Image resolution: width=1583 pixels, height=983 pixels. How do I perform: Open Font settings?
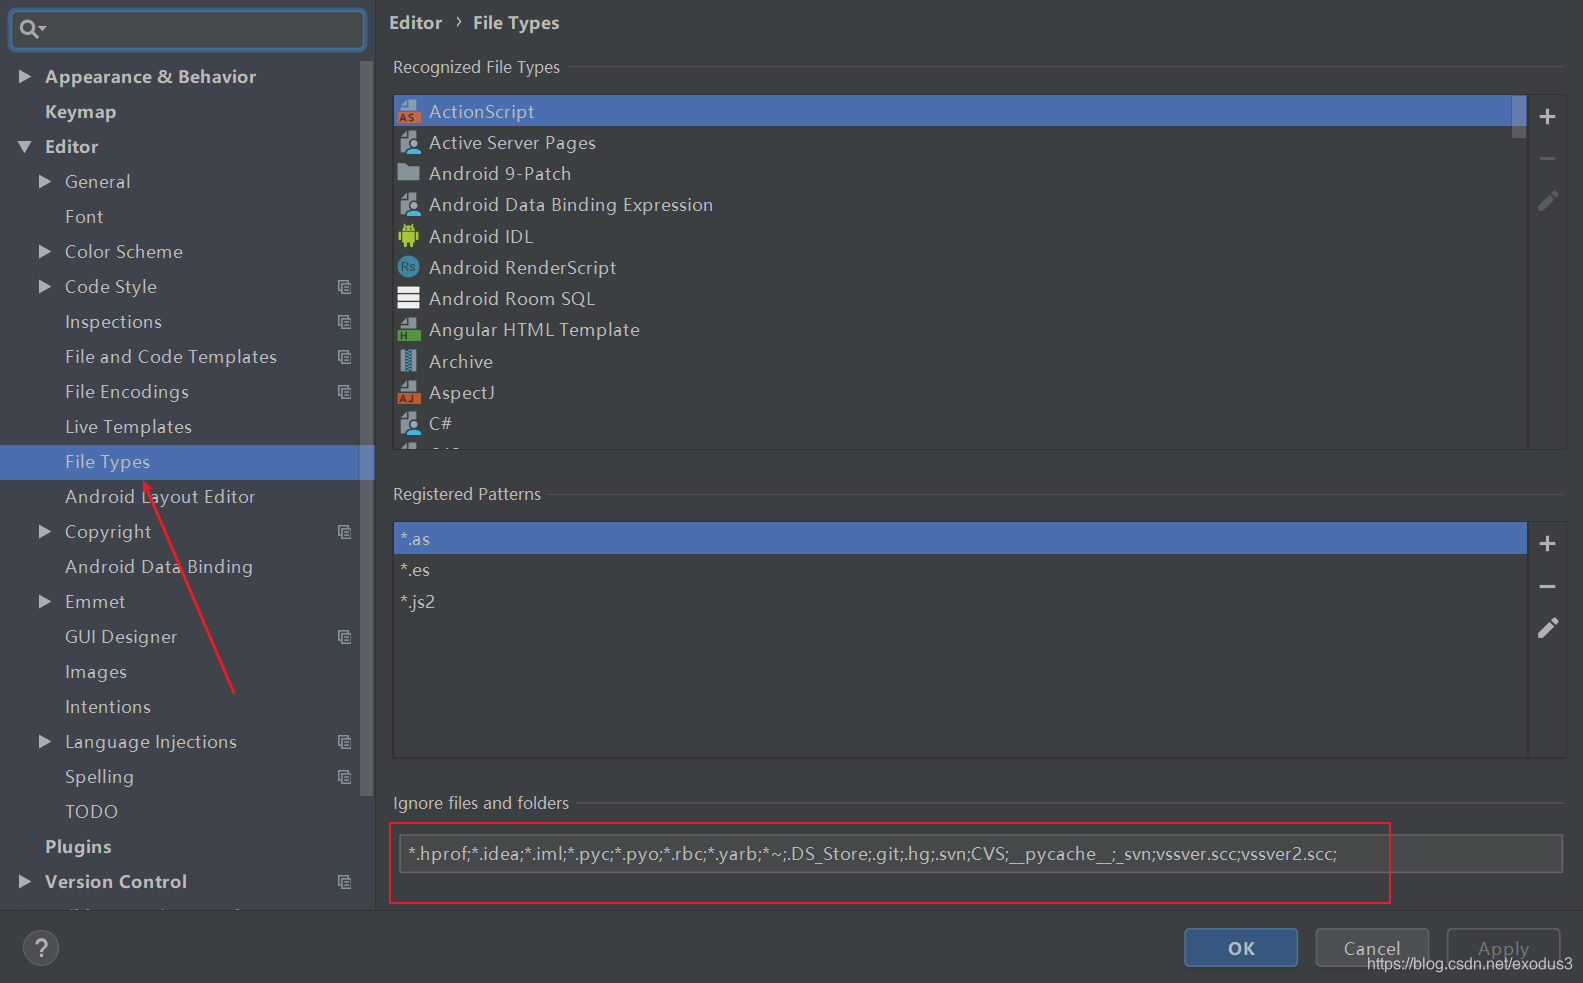click(x=84, y=217)
